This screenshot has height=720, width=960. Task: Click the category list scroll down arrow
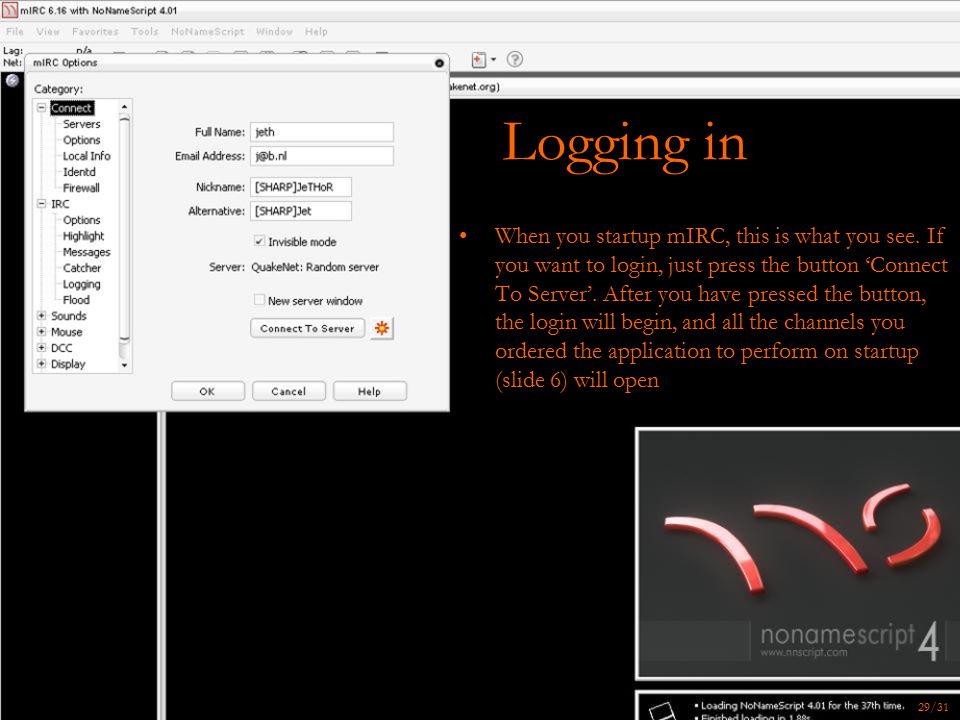click(124, 365)
